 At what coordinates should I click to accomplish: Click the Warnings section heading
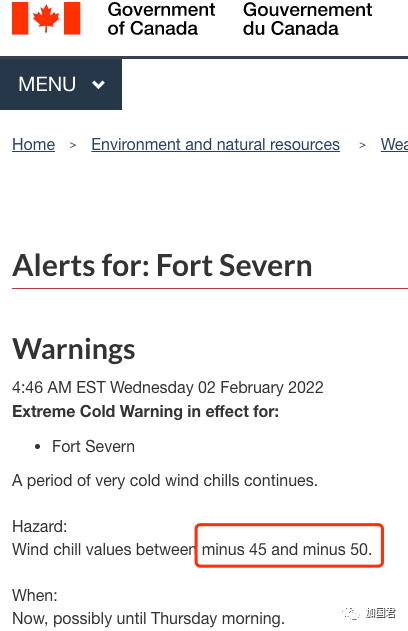pos(74,349)
